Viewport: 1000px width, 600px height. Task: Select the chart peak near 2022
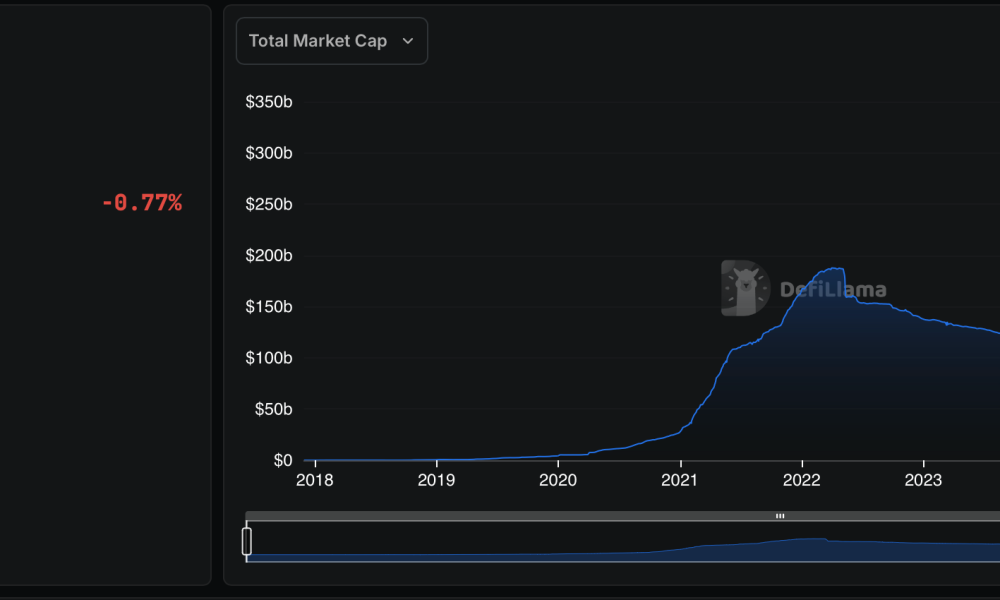coord(833,268)
